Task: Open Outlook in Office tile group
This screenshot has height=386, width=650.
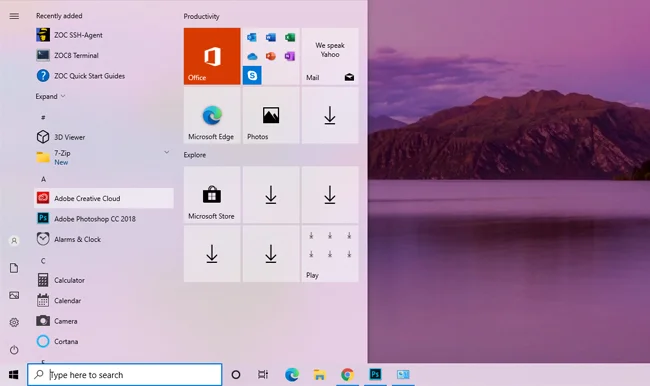Action: (x=252, y=37)
